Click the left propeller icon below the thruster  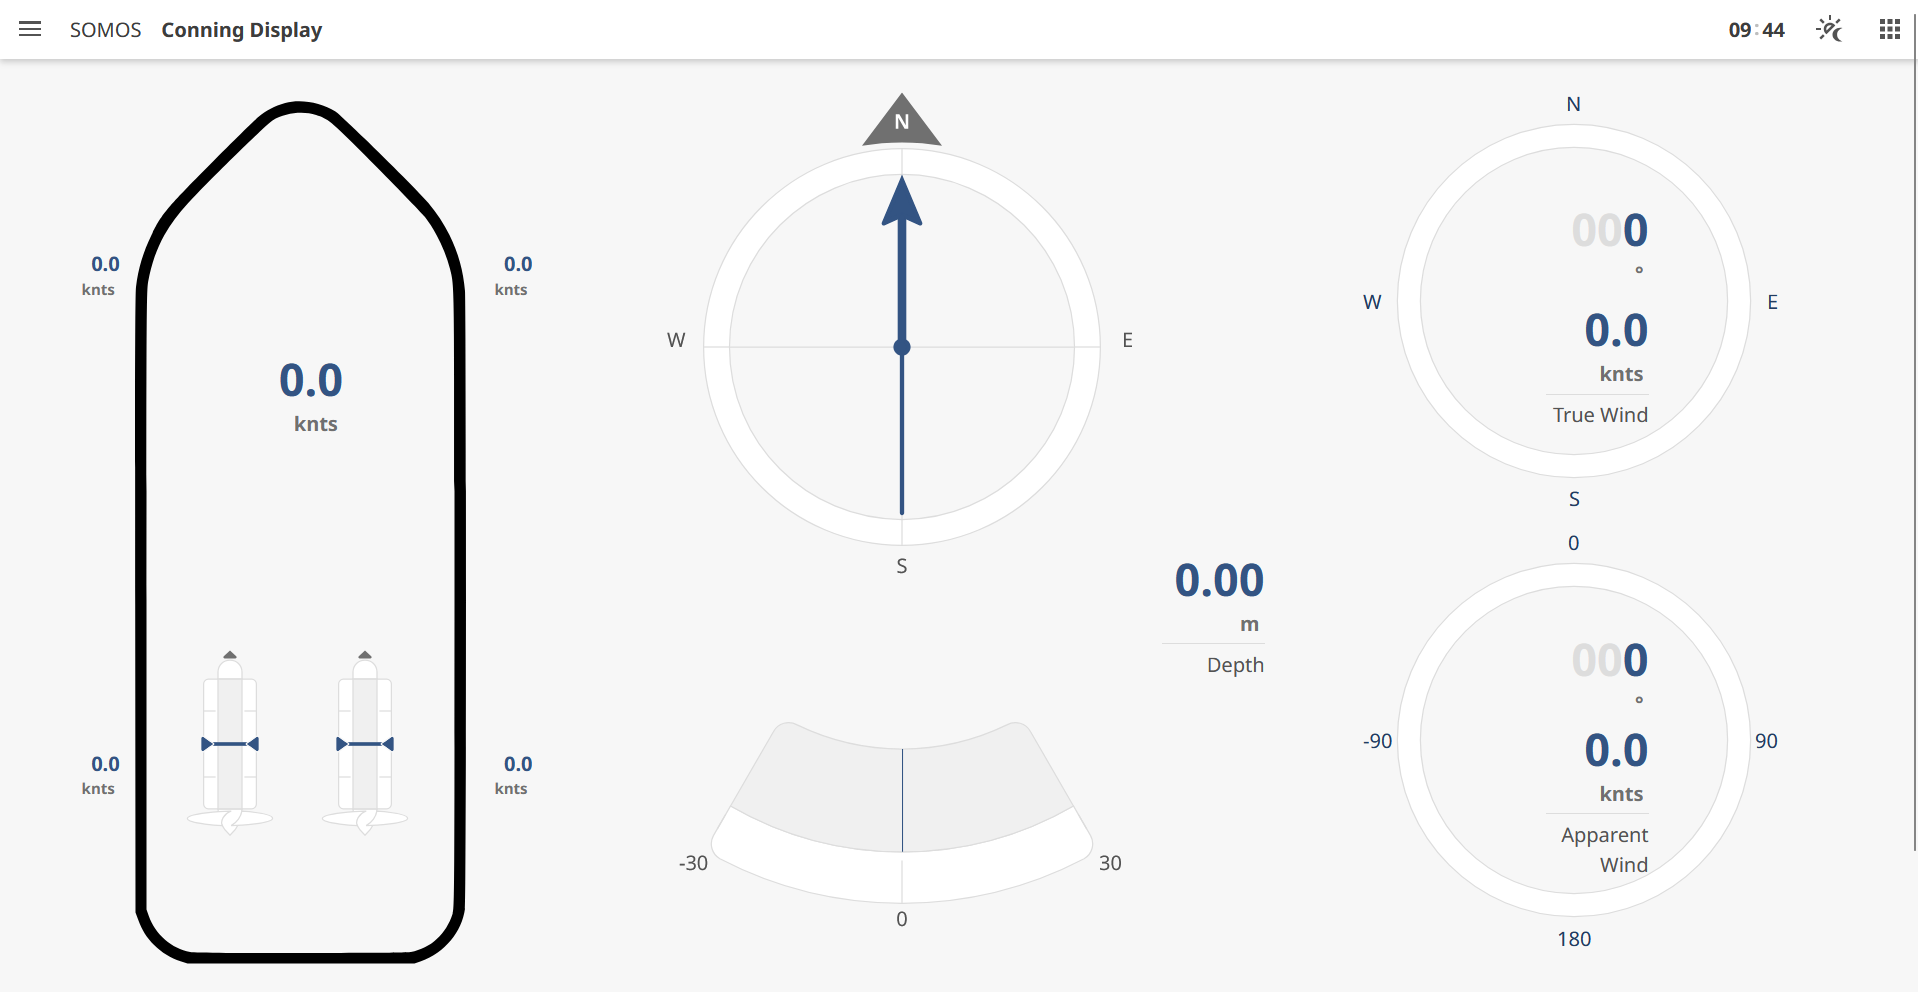[230, 821]
